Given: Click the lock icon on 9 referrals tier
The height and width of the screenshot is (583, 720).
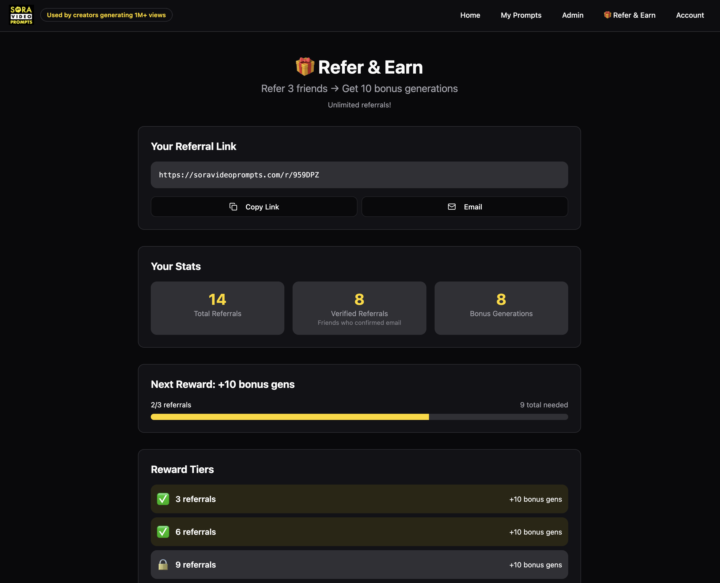Looking at the screenshot, I should [x=163, y=564].
